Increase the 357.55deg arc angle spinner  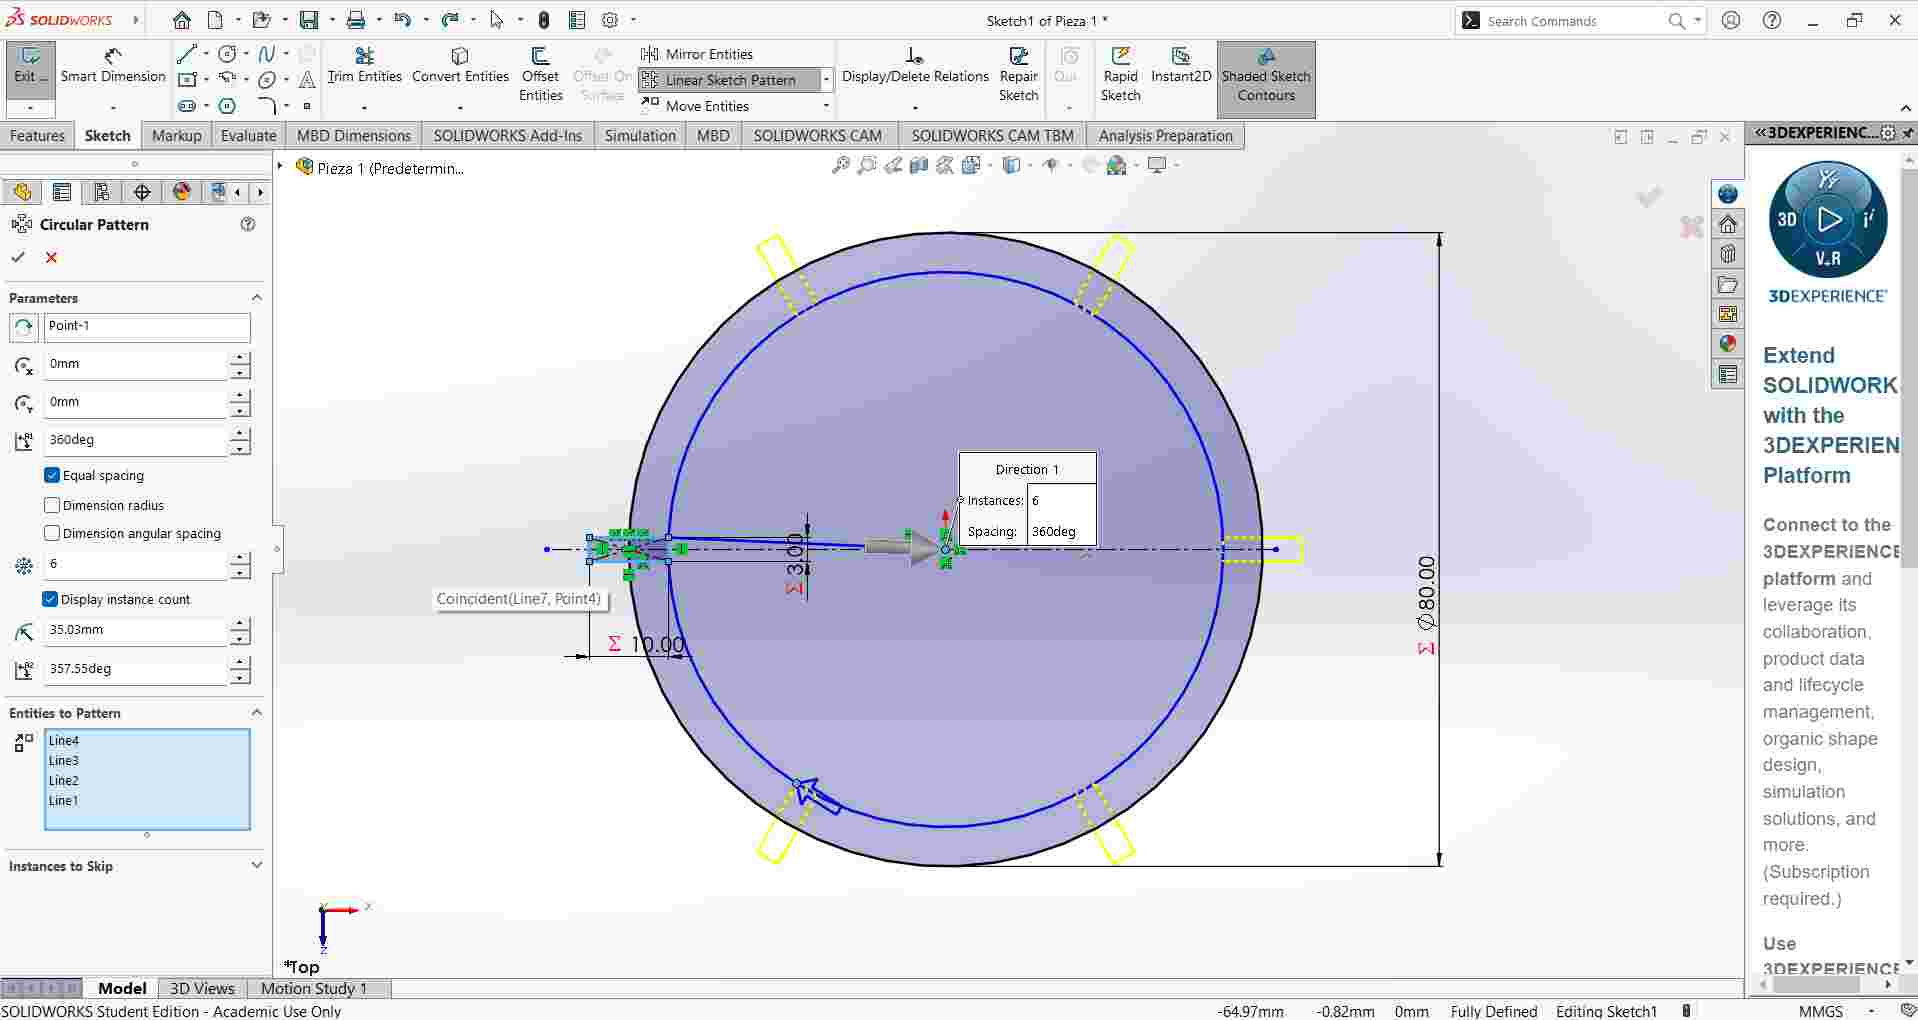tap(240, 662)
